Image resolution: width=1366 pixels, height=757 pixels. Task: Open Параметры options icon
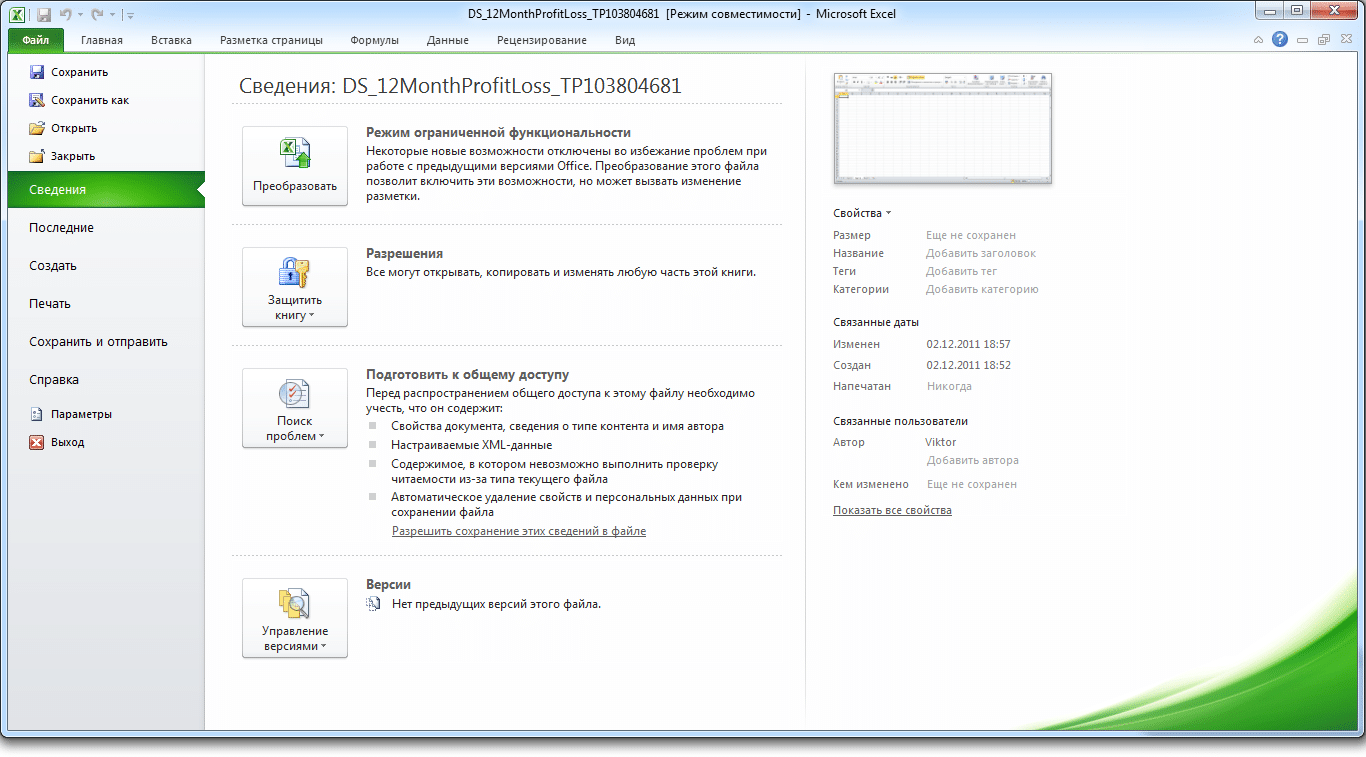(x=37, y=414)
